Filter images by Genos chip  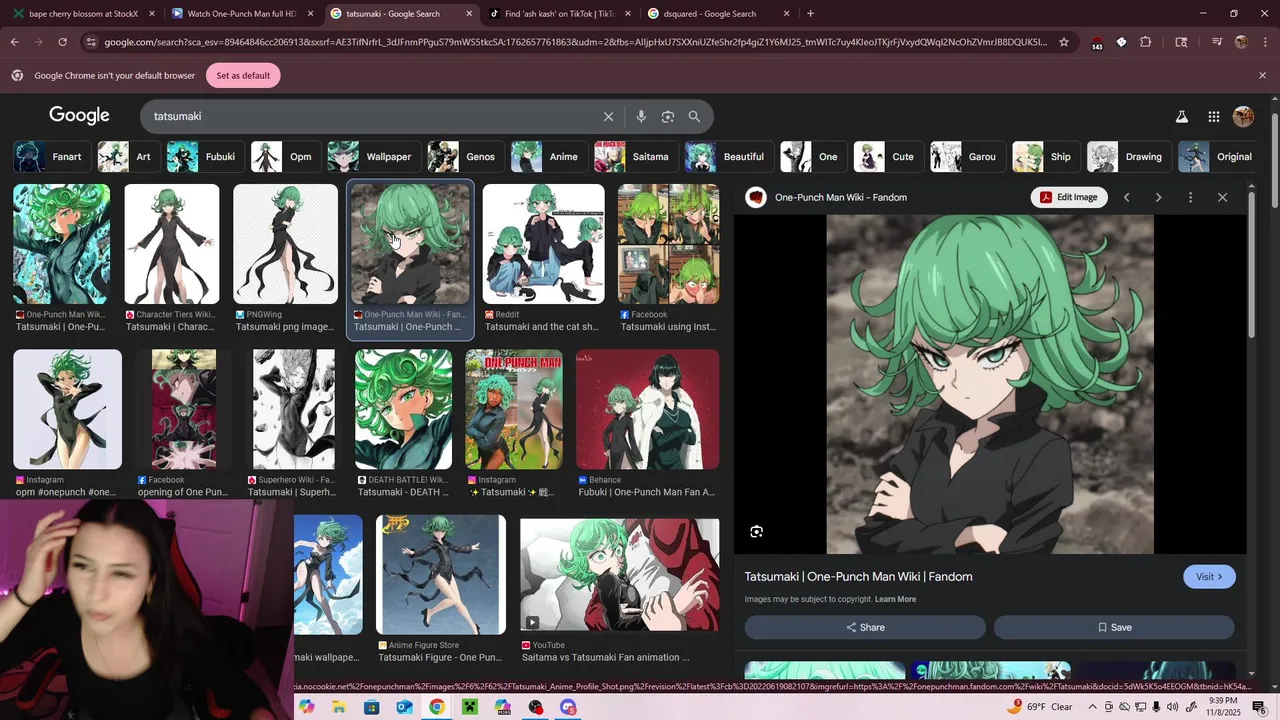[465, 157]
